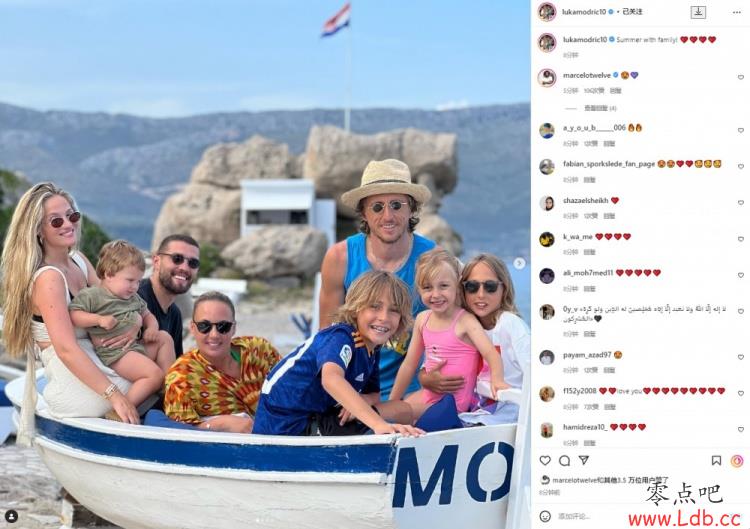This screenshot has width=750, height=529.
Task: Open the 已关注 following options
Action: click(x=632, y=12)
